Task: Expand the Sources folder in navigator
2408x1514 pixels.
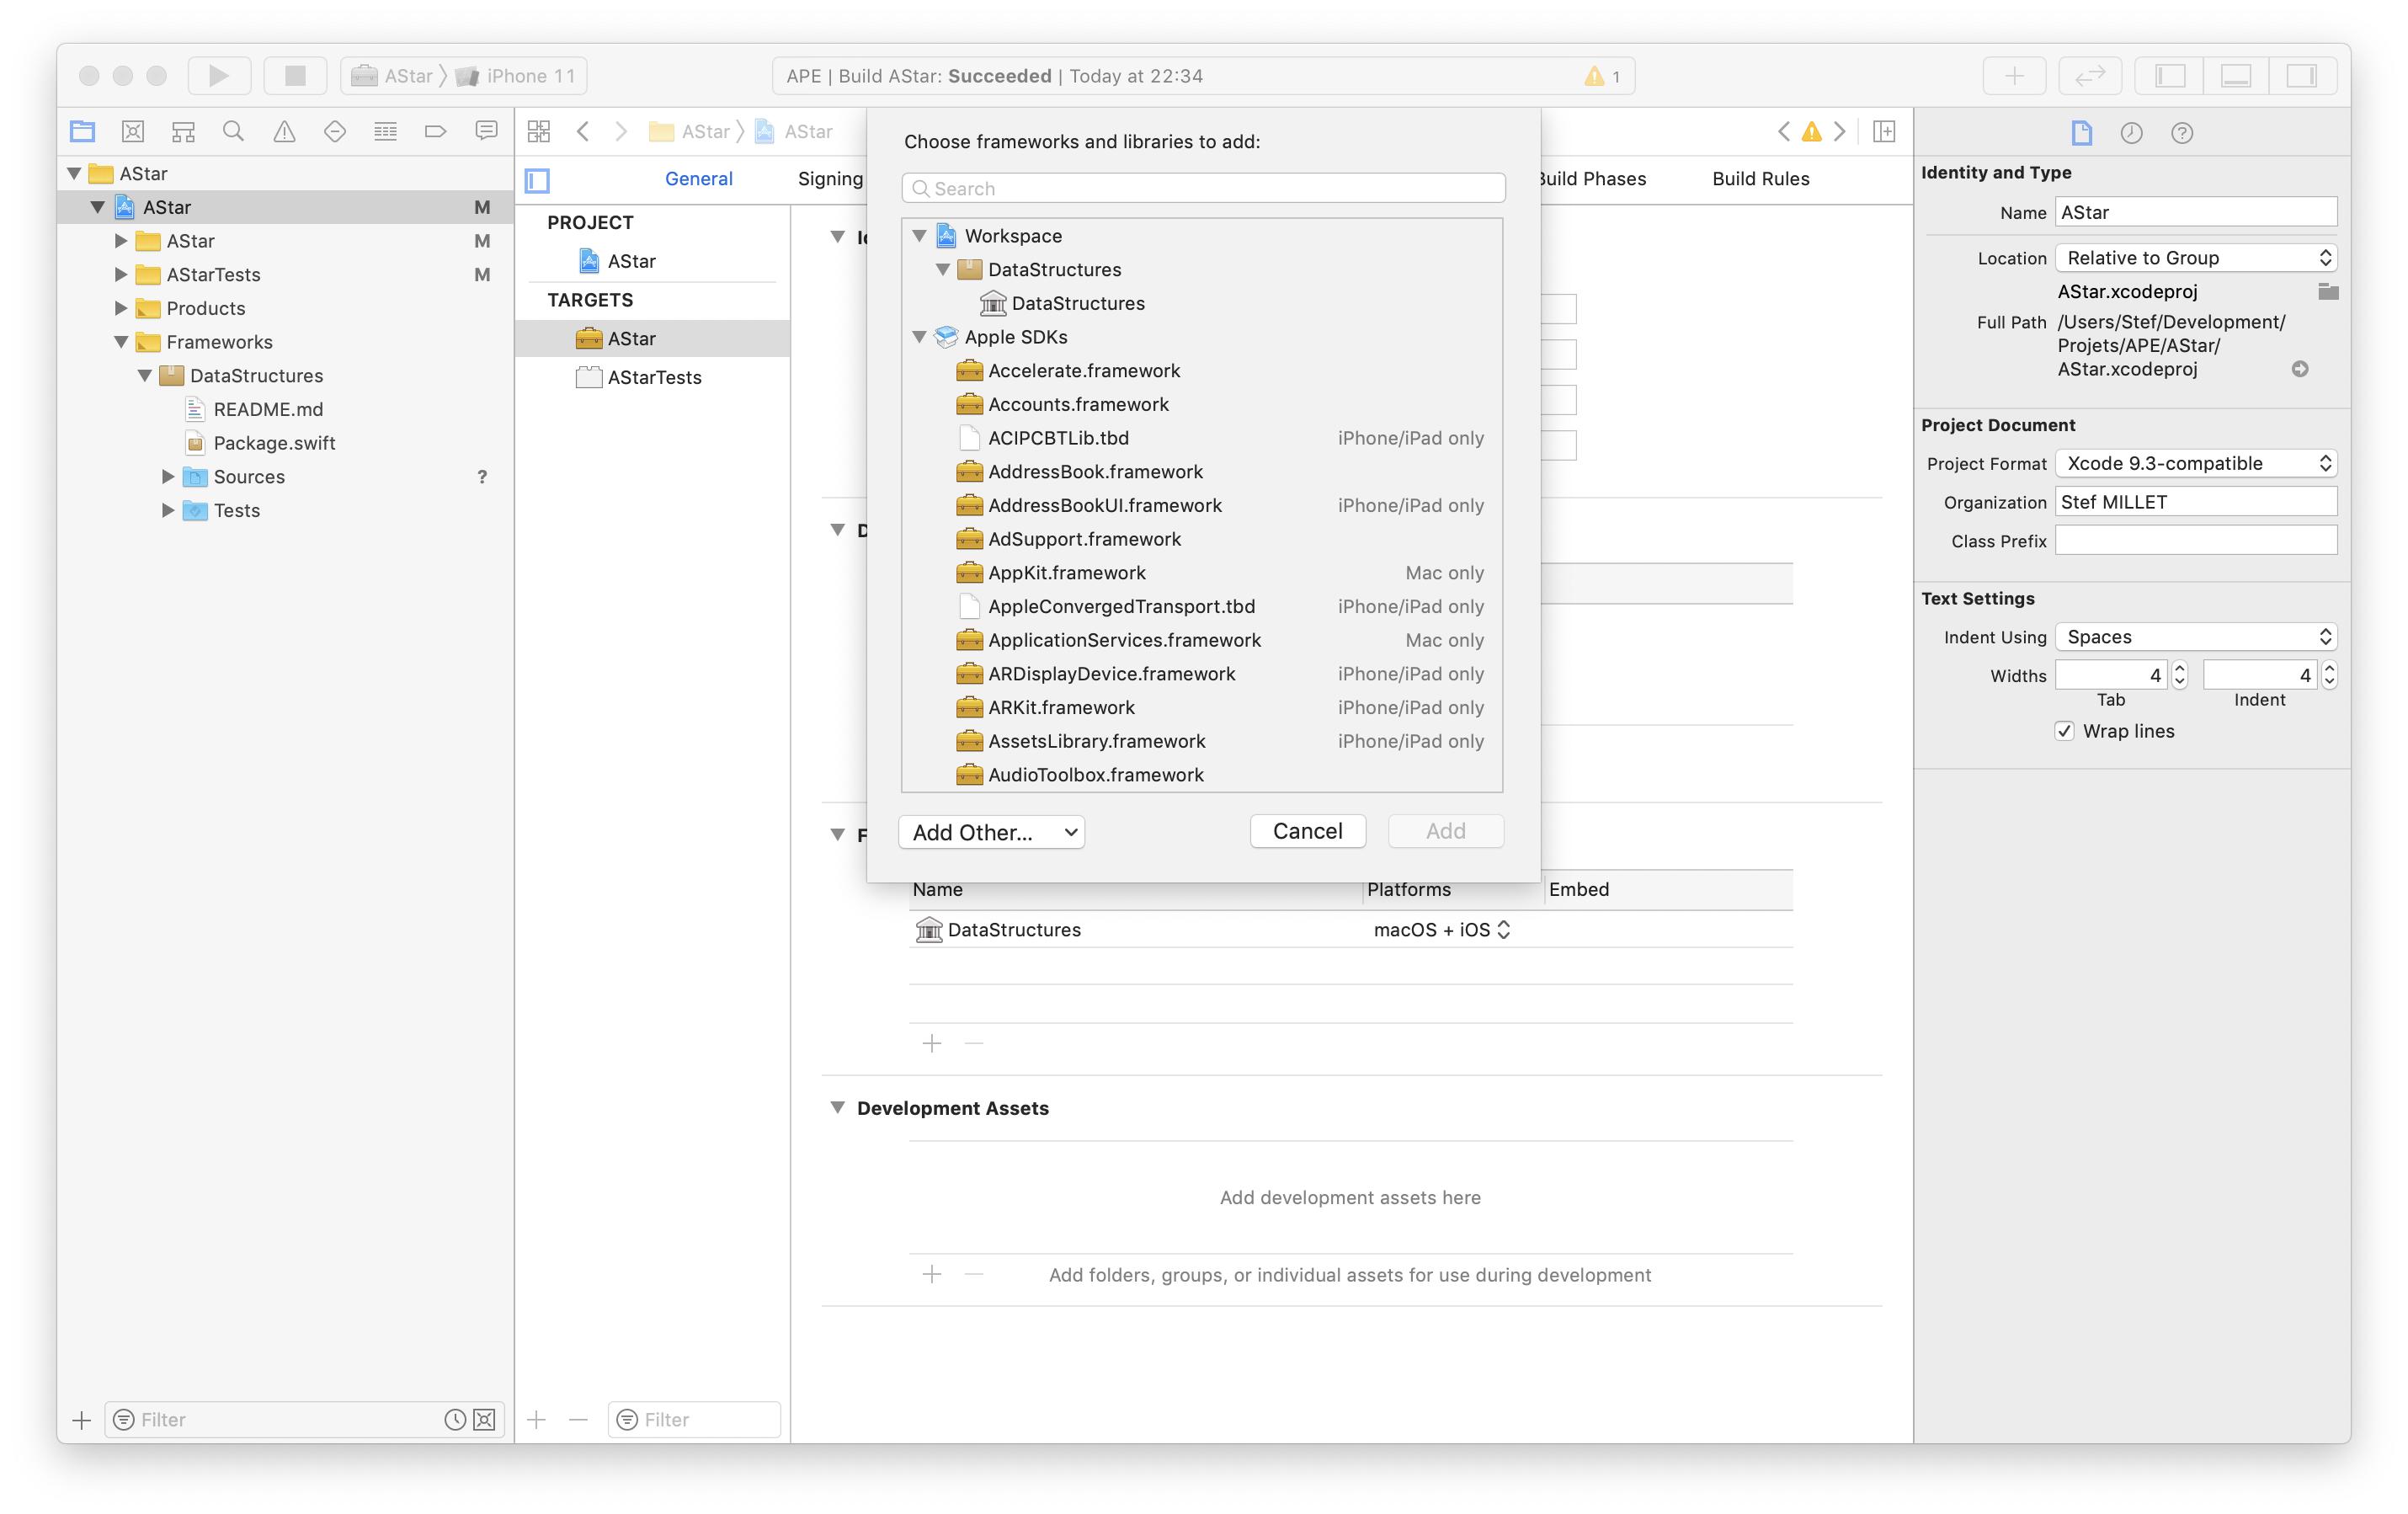Action: [x=168, y=477]
